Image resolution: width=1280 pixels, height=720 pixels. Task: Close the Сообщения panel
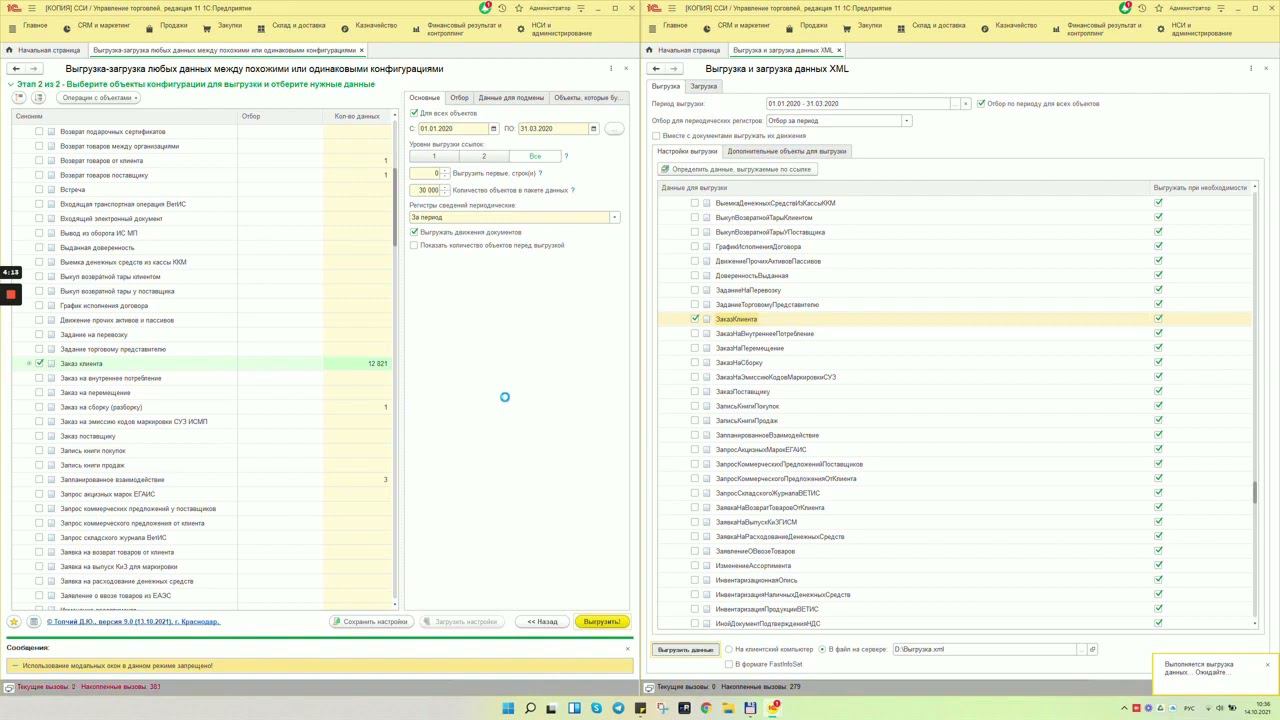pos(628,648)
